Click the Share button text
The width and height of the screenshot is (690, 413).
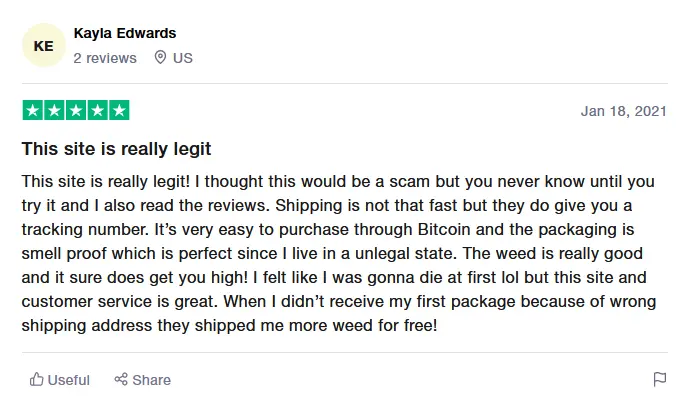151,380
